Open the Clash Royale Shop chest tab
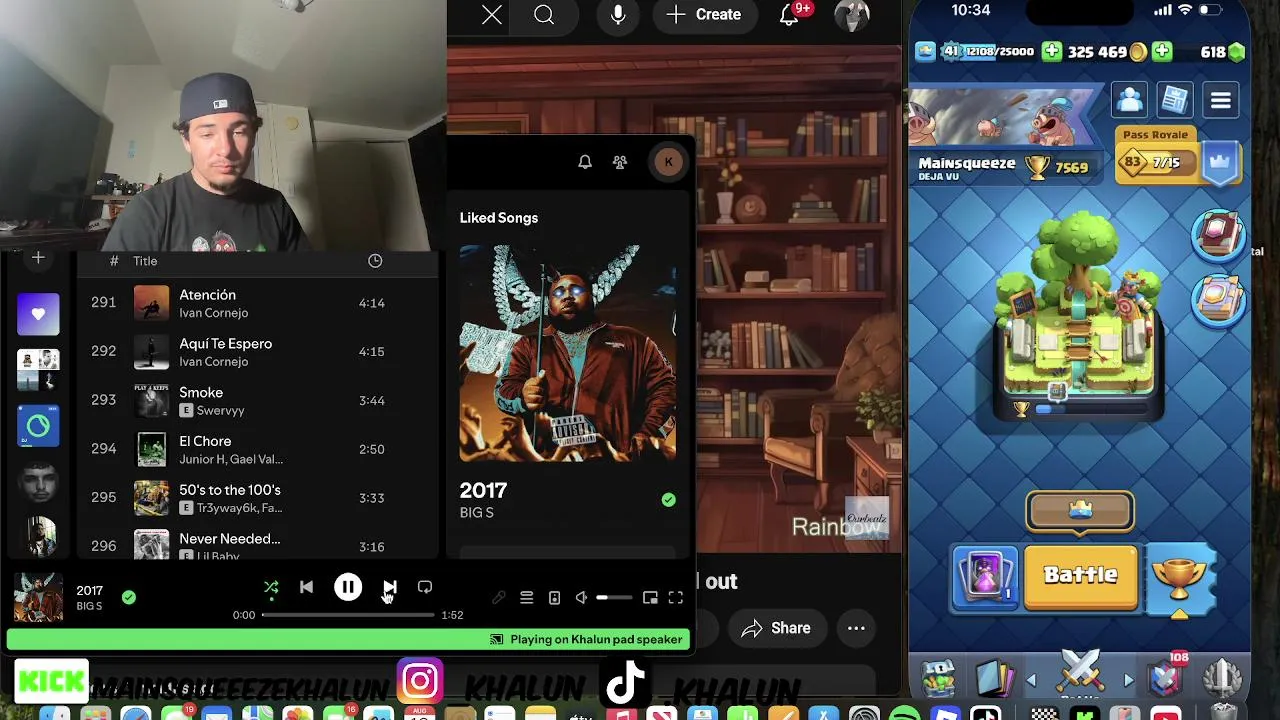Image resolution: width=1280 pixels, height=720 pixels. (938, 680)
